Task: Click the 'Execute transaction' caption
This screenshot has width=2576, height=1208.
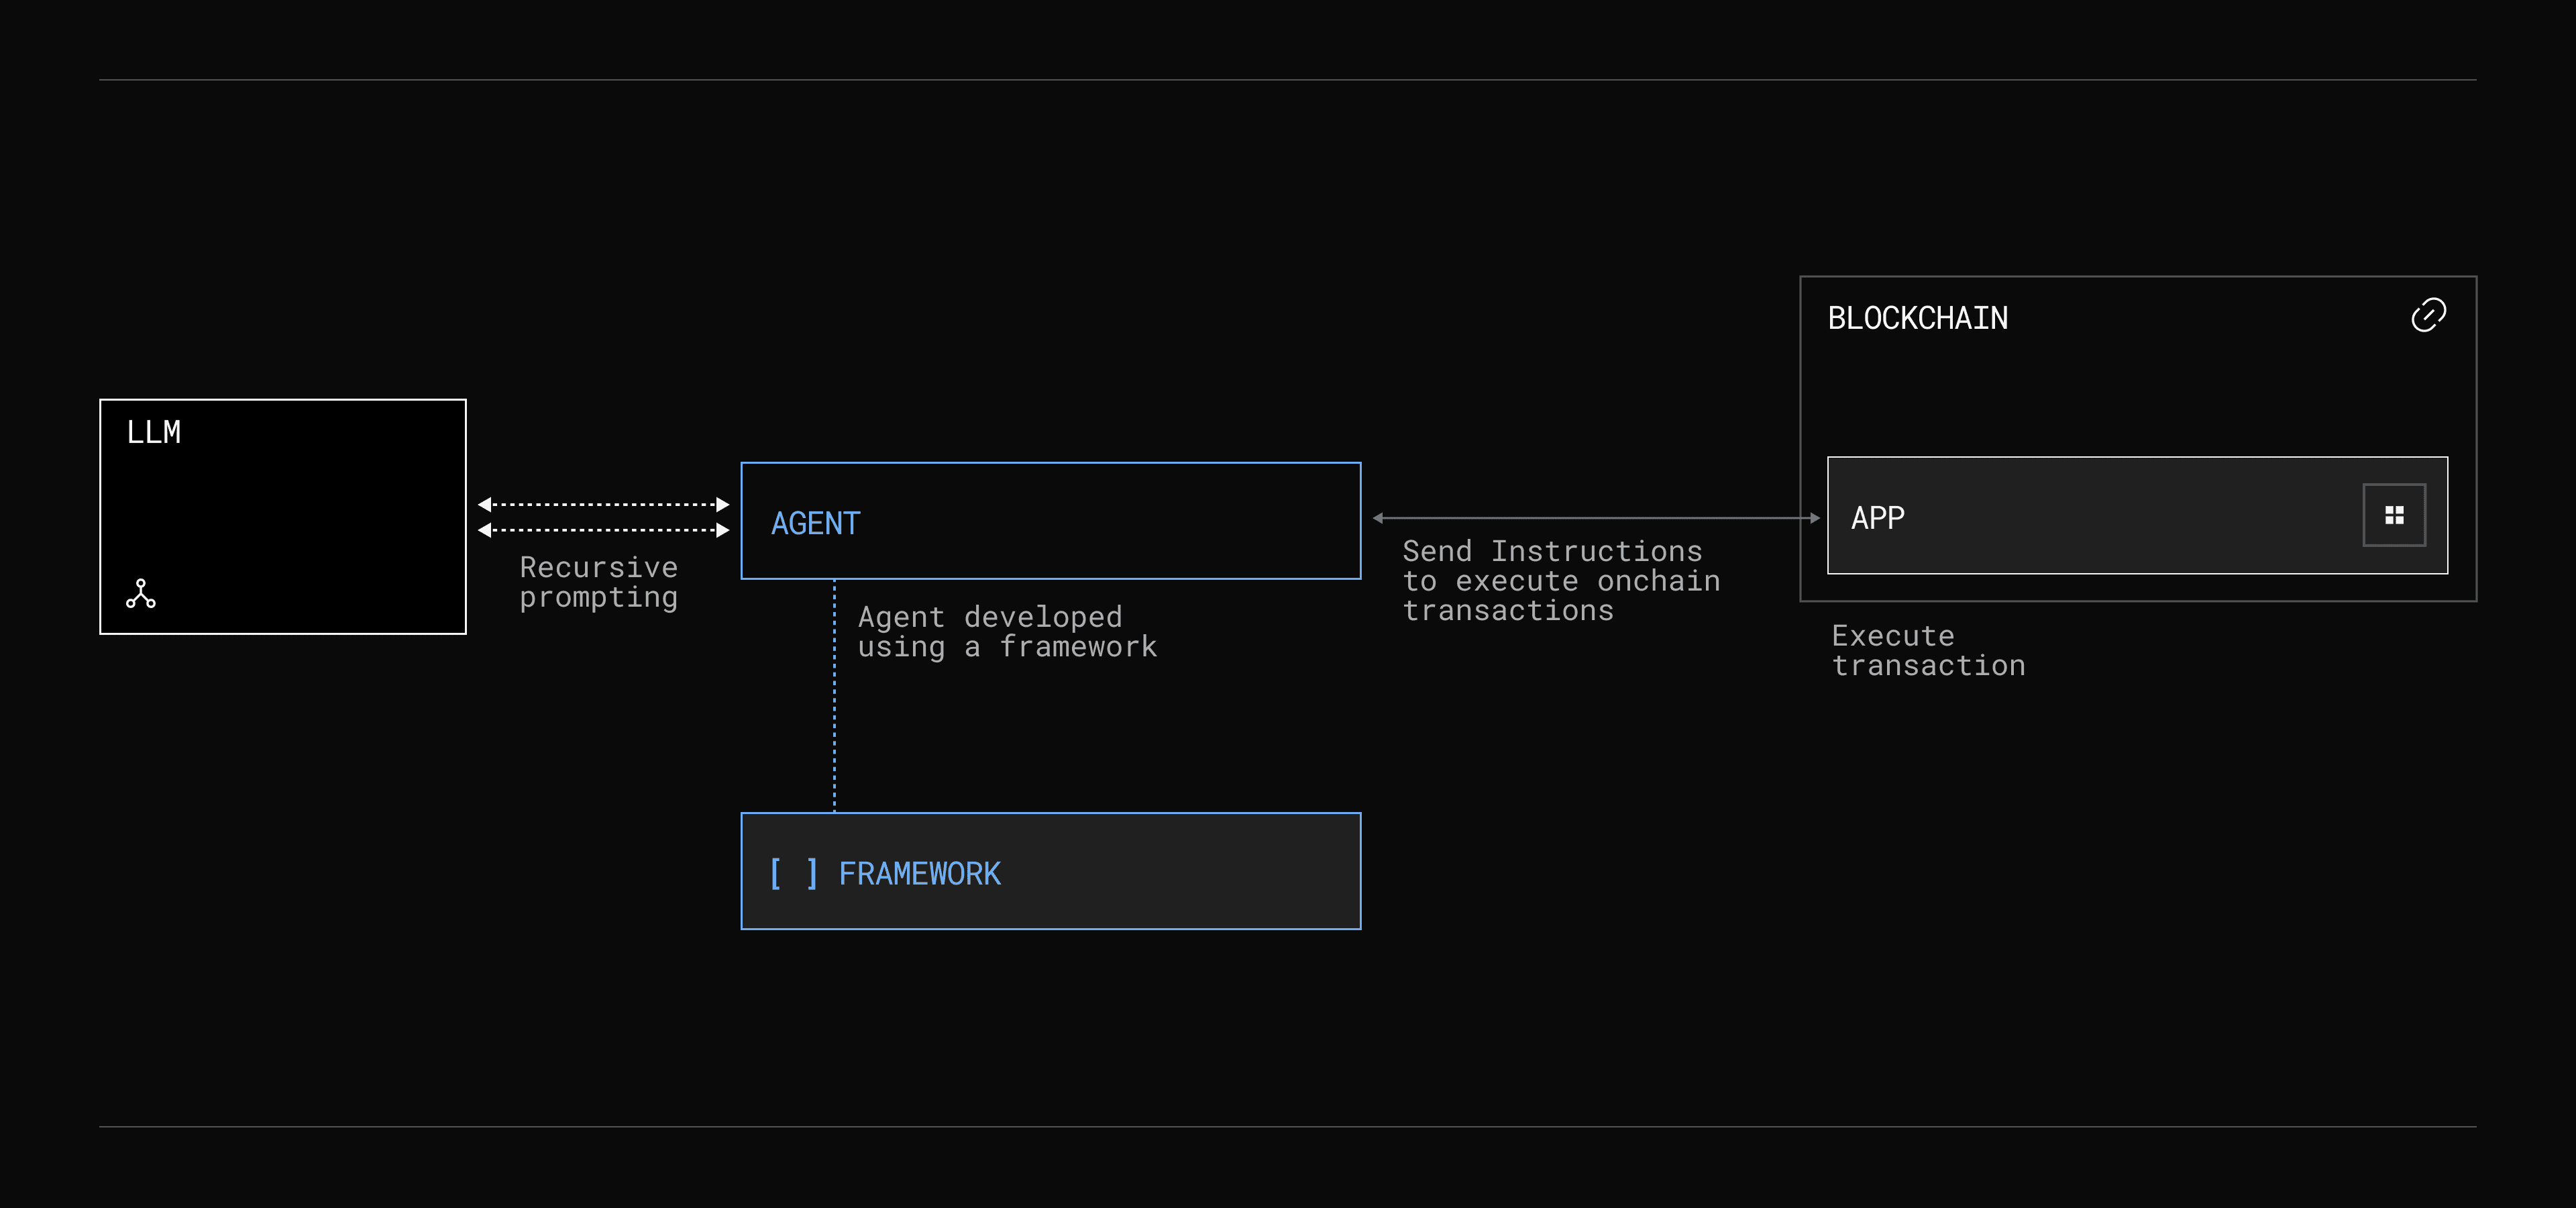Action: [1927, 650]
